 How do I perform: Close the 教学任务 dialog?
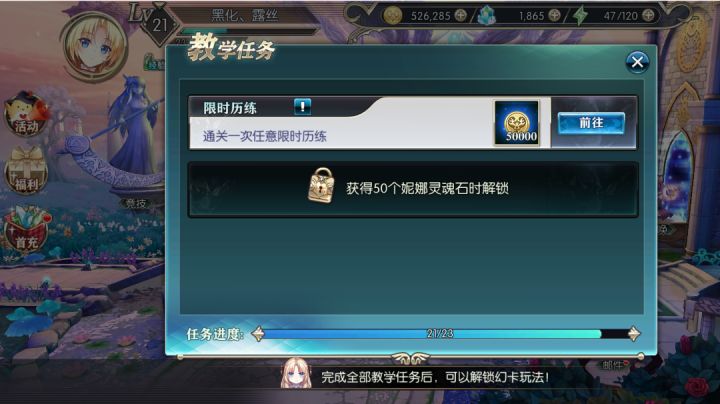(637, 62)
